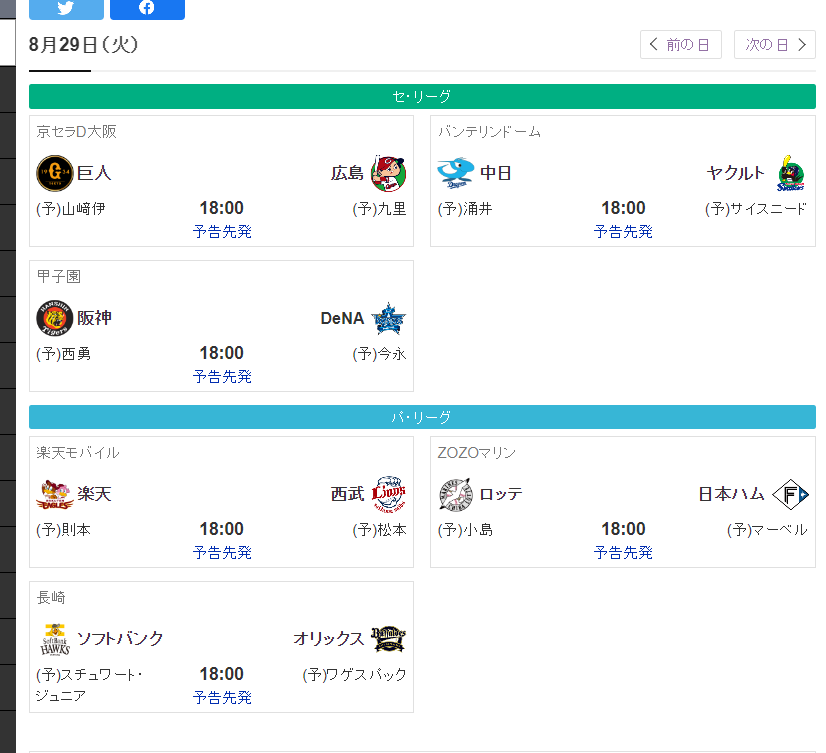Open 予告先発 link for 阪神 vs DeNA
Image resolution: width=826 pixels, height=753 pixels.
click(x=222, y=376)
